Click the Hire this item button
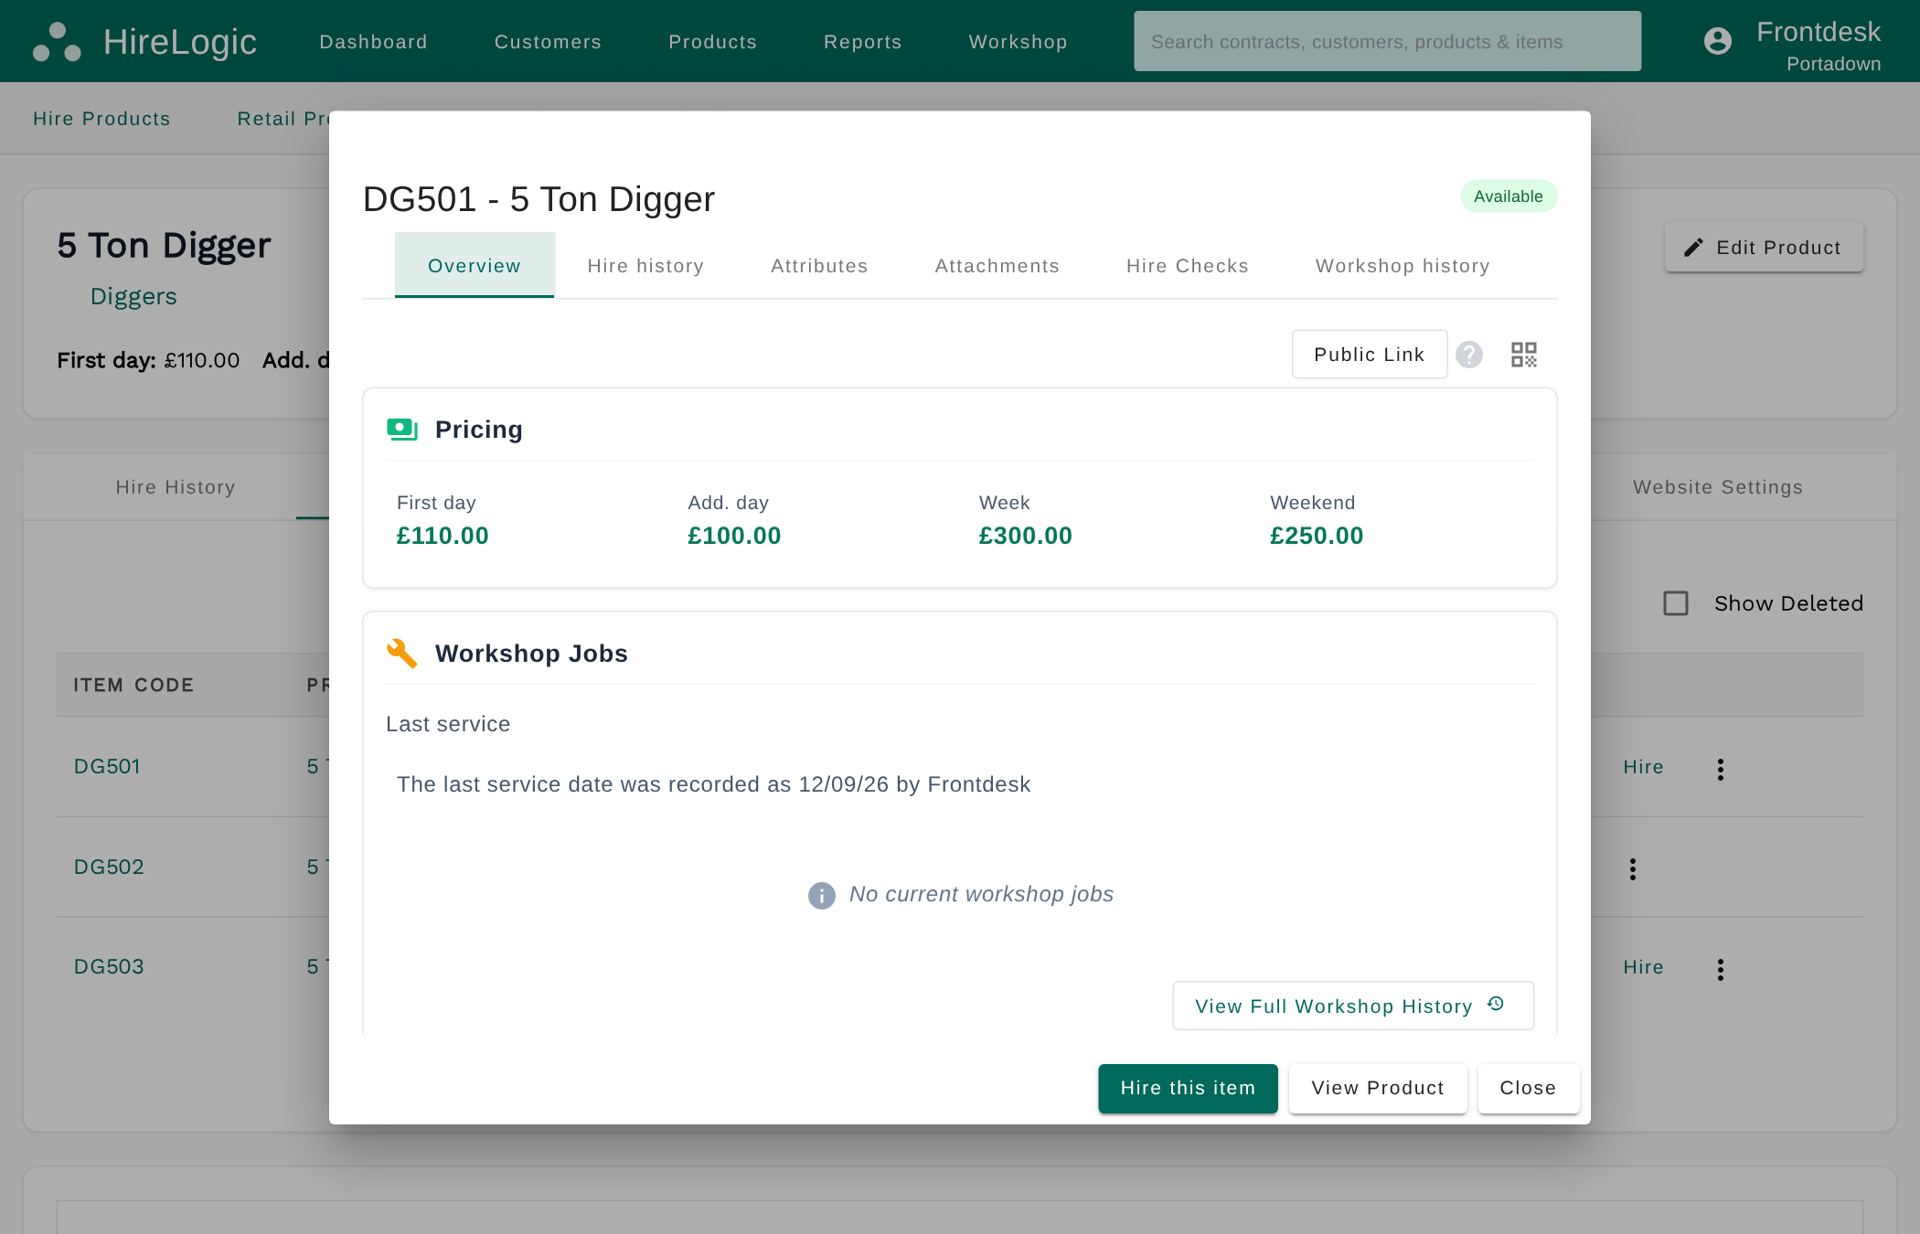The height and width of the screenshot is (1234, 1920). 1187,1088
